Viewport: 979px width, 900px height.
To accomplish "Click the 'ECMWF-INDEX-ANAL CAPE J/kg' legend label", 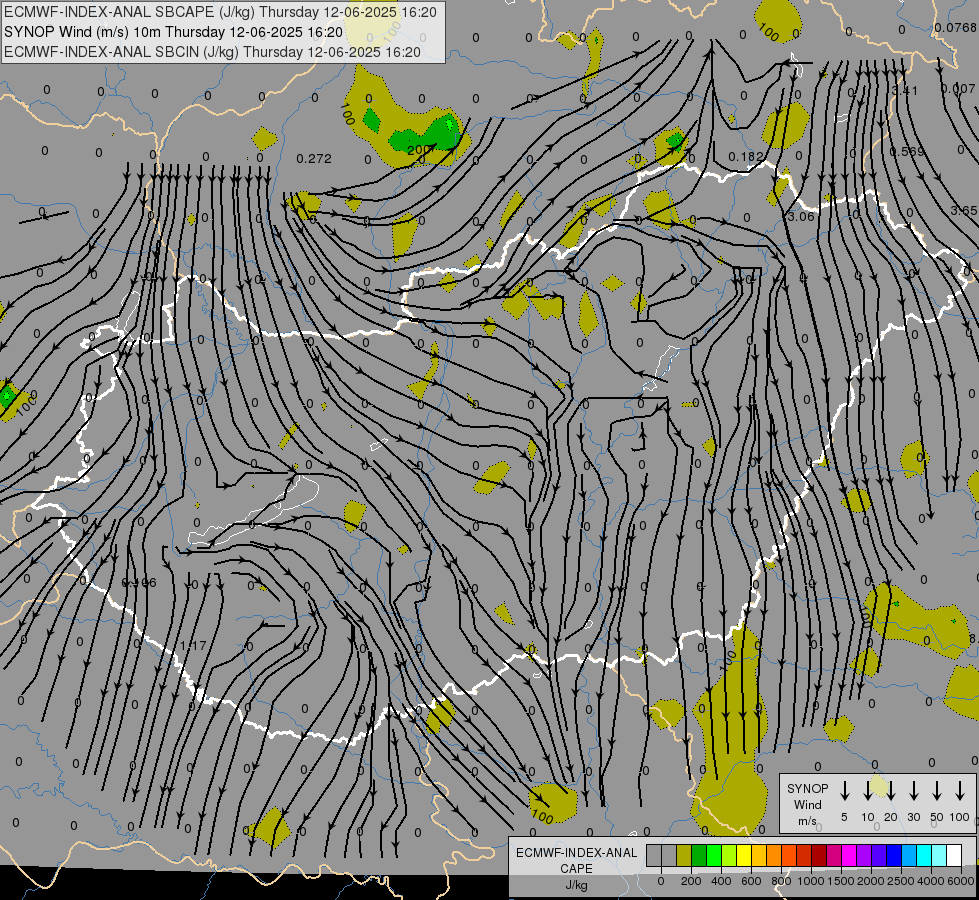I will (x=576, y=868).
